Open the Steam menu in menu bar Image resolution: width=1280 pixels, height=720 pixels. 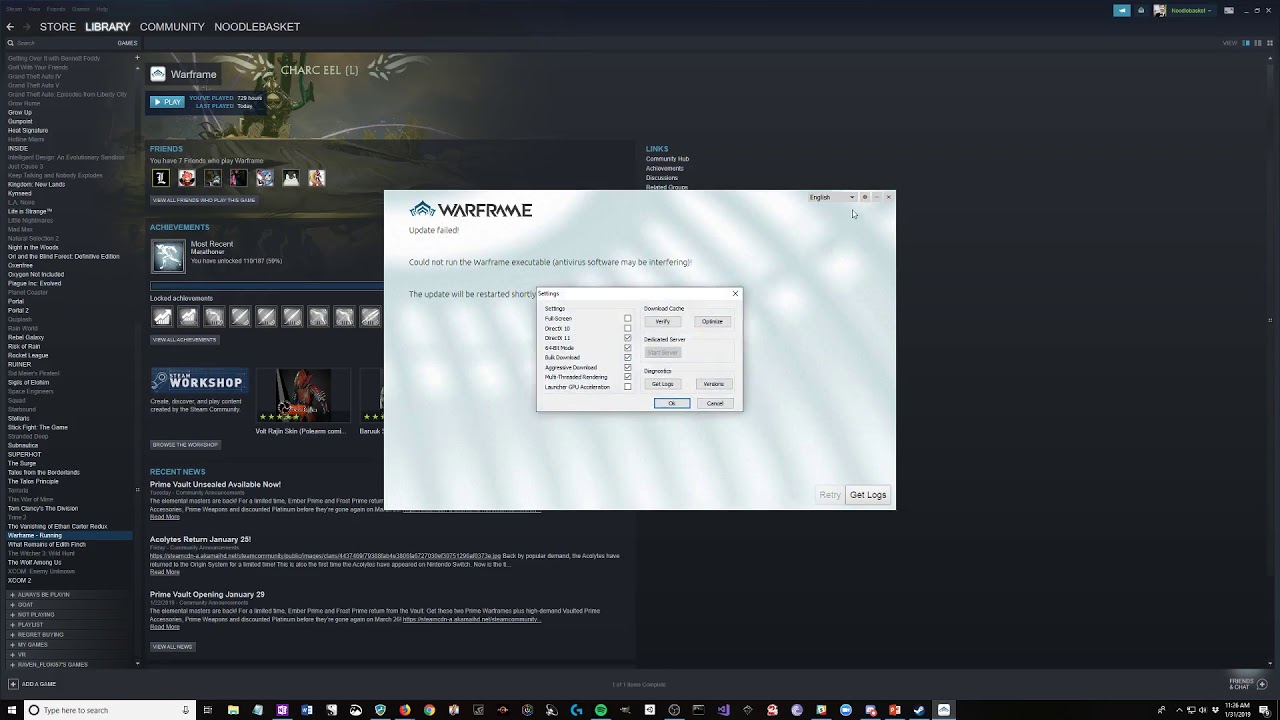[14, 9]
